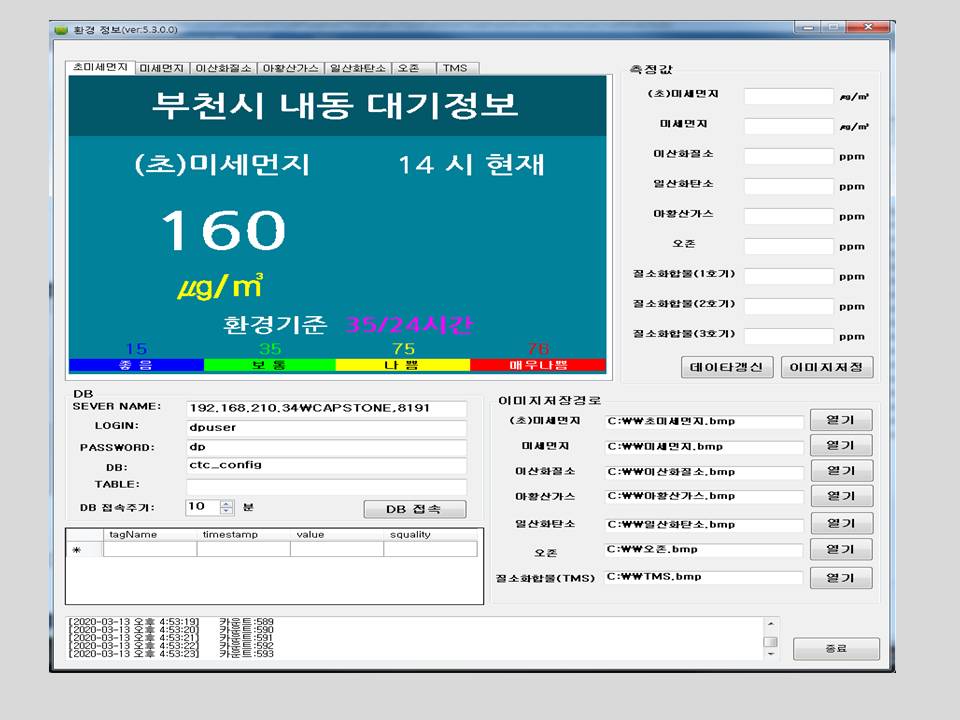This screenshot has height=720, width=960.
Task: Exit the program with 종료 button
Action: pyautogui.click(x=836, y=648)
